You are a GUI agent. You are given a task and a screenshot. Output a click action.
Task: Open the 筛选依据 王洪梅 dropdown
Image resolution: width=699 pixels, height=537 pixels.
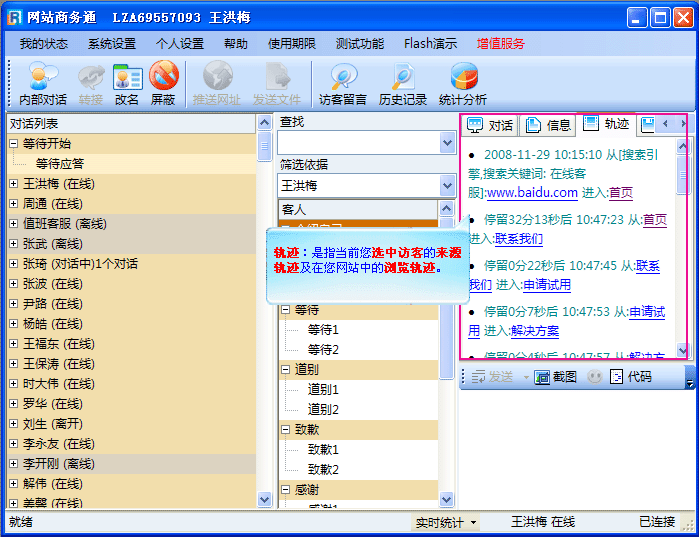point(447,185)
